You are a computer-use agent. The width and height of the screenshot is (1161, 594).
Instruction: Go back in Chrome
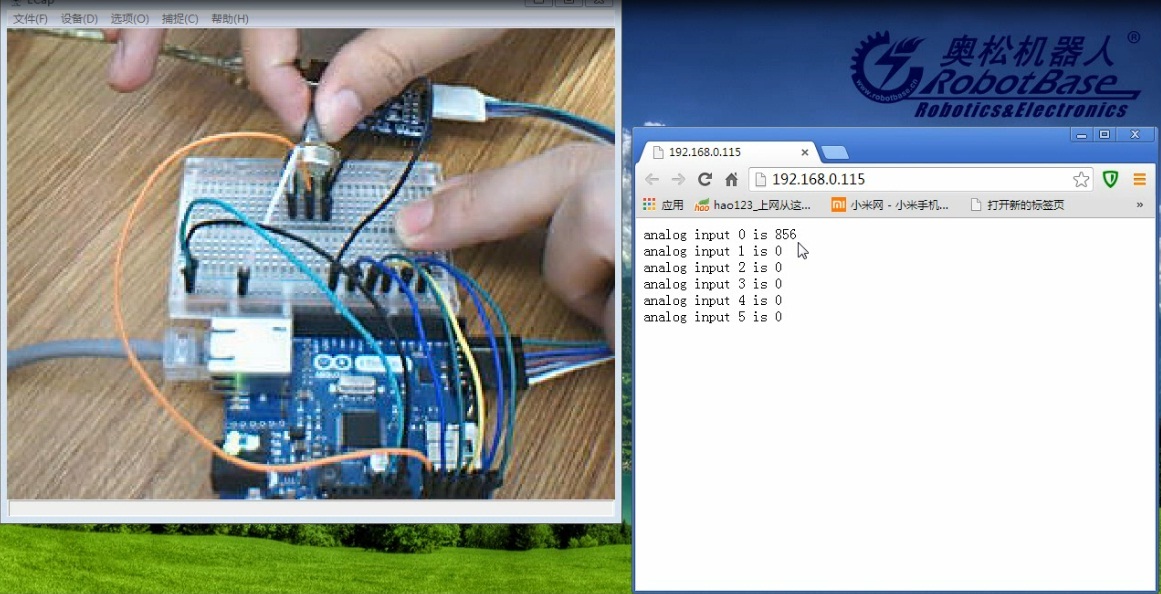pyautogui.click(x=652, y=179)
